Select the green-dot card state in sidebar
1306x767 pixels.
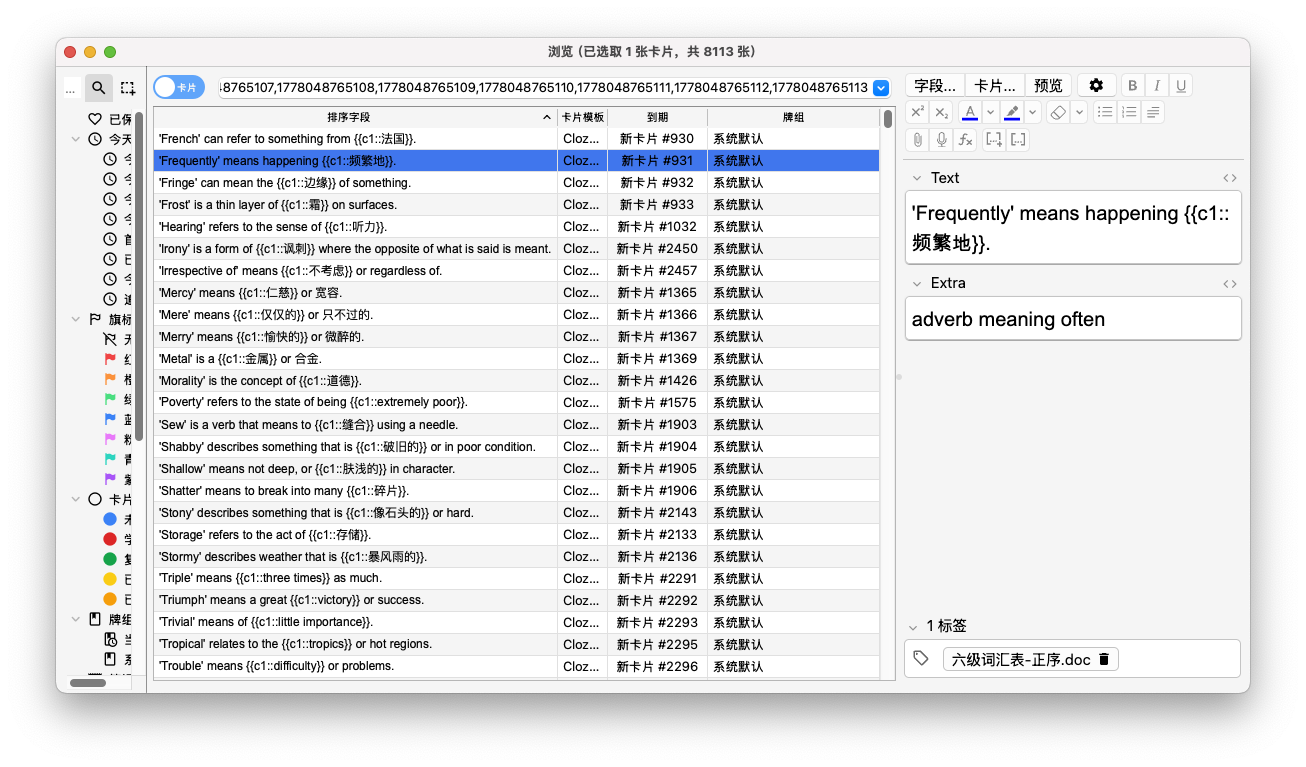[x=110, y=559]
